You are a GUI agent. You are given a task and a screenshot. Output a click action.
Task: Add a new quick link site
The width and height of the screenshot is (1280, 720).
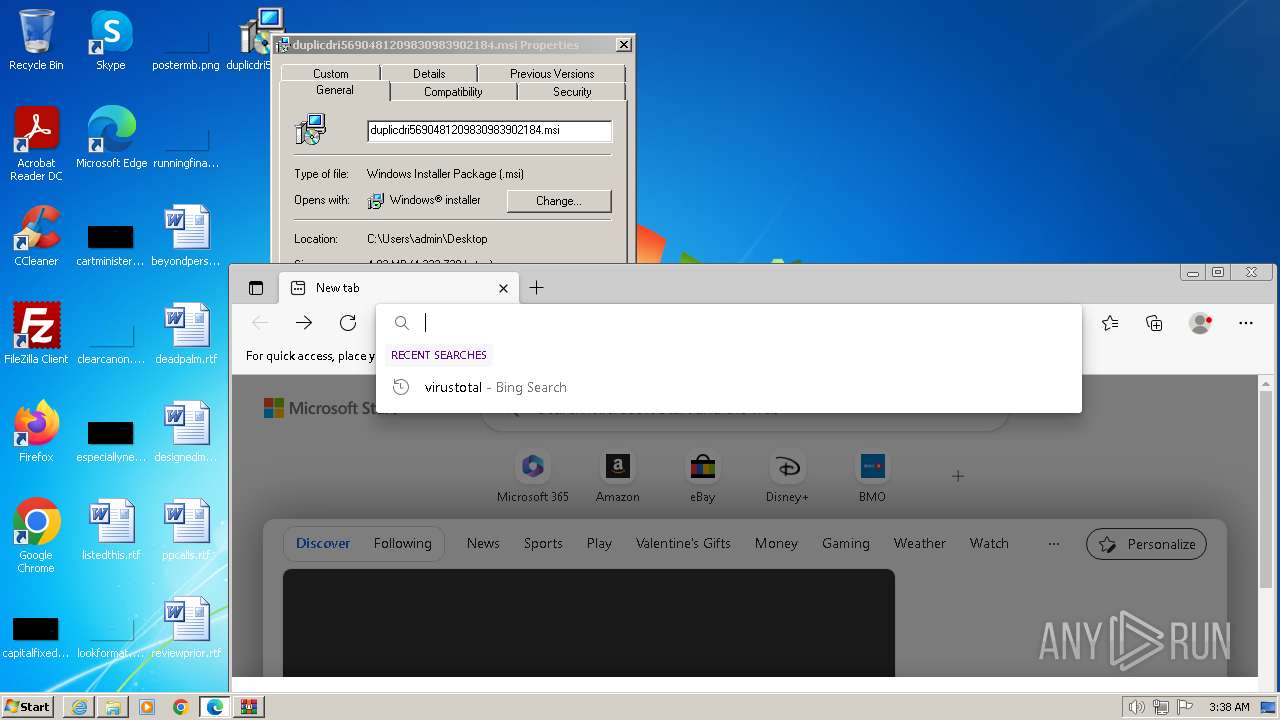958,476
